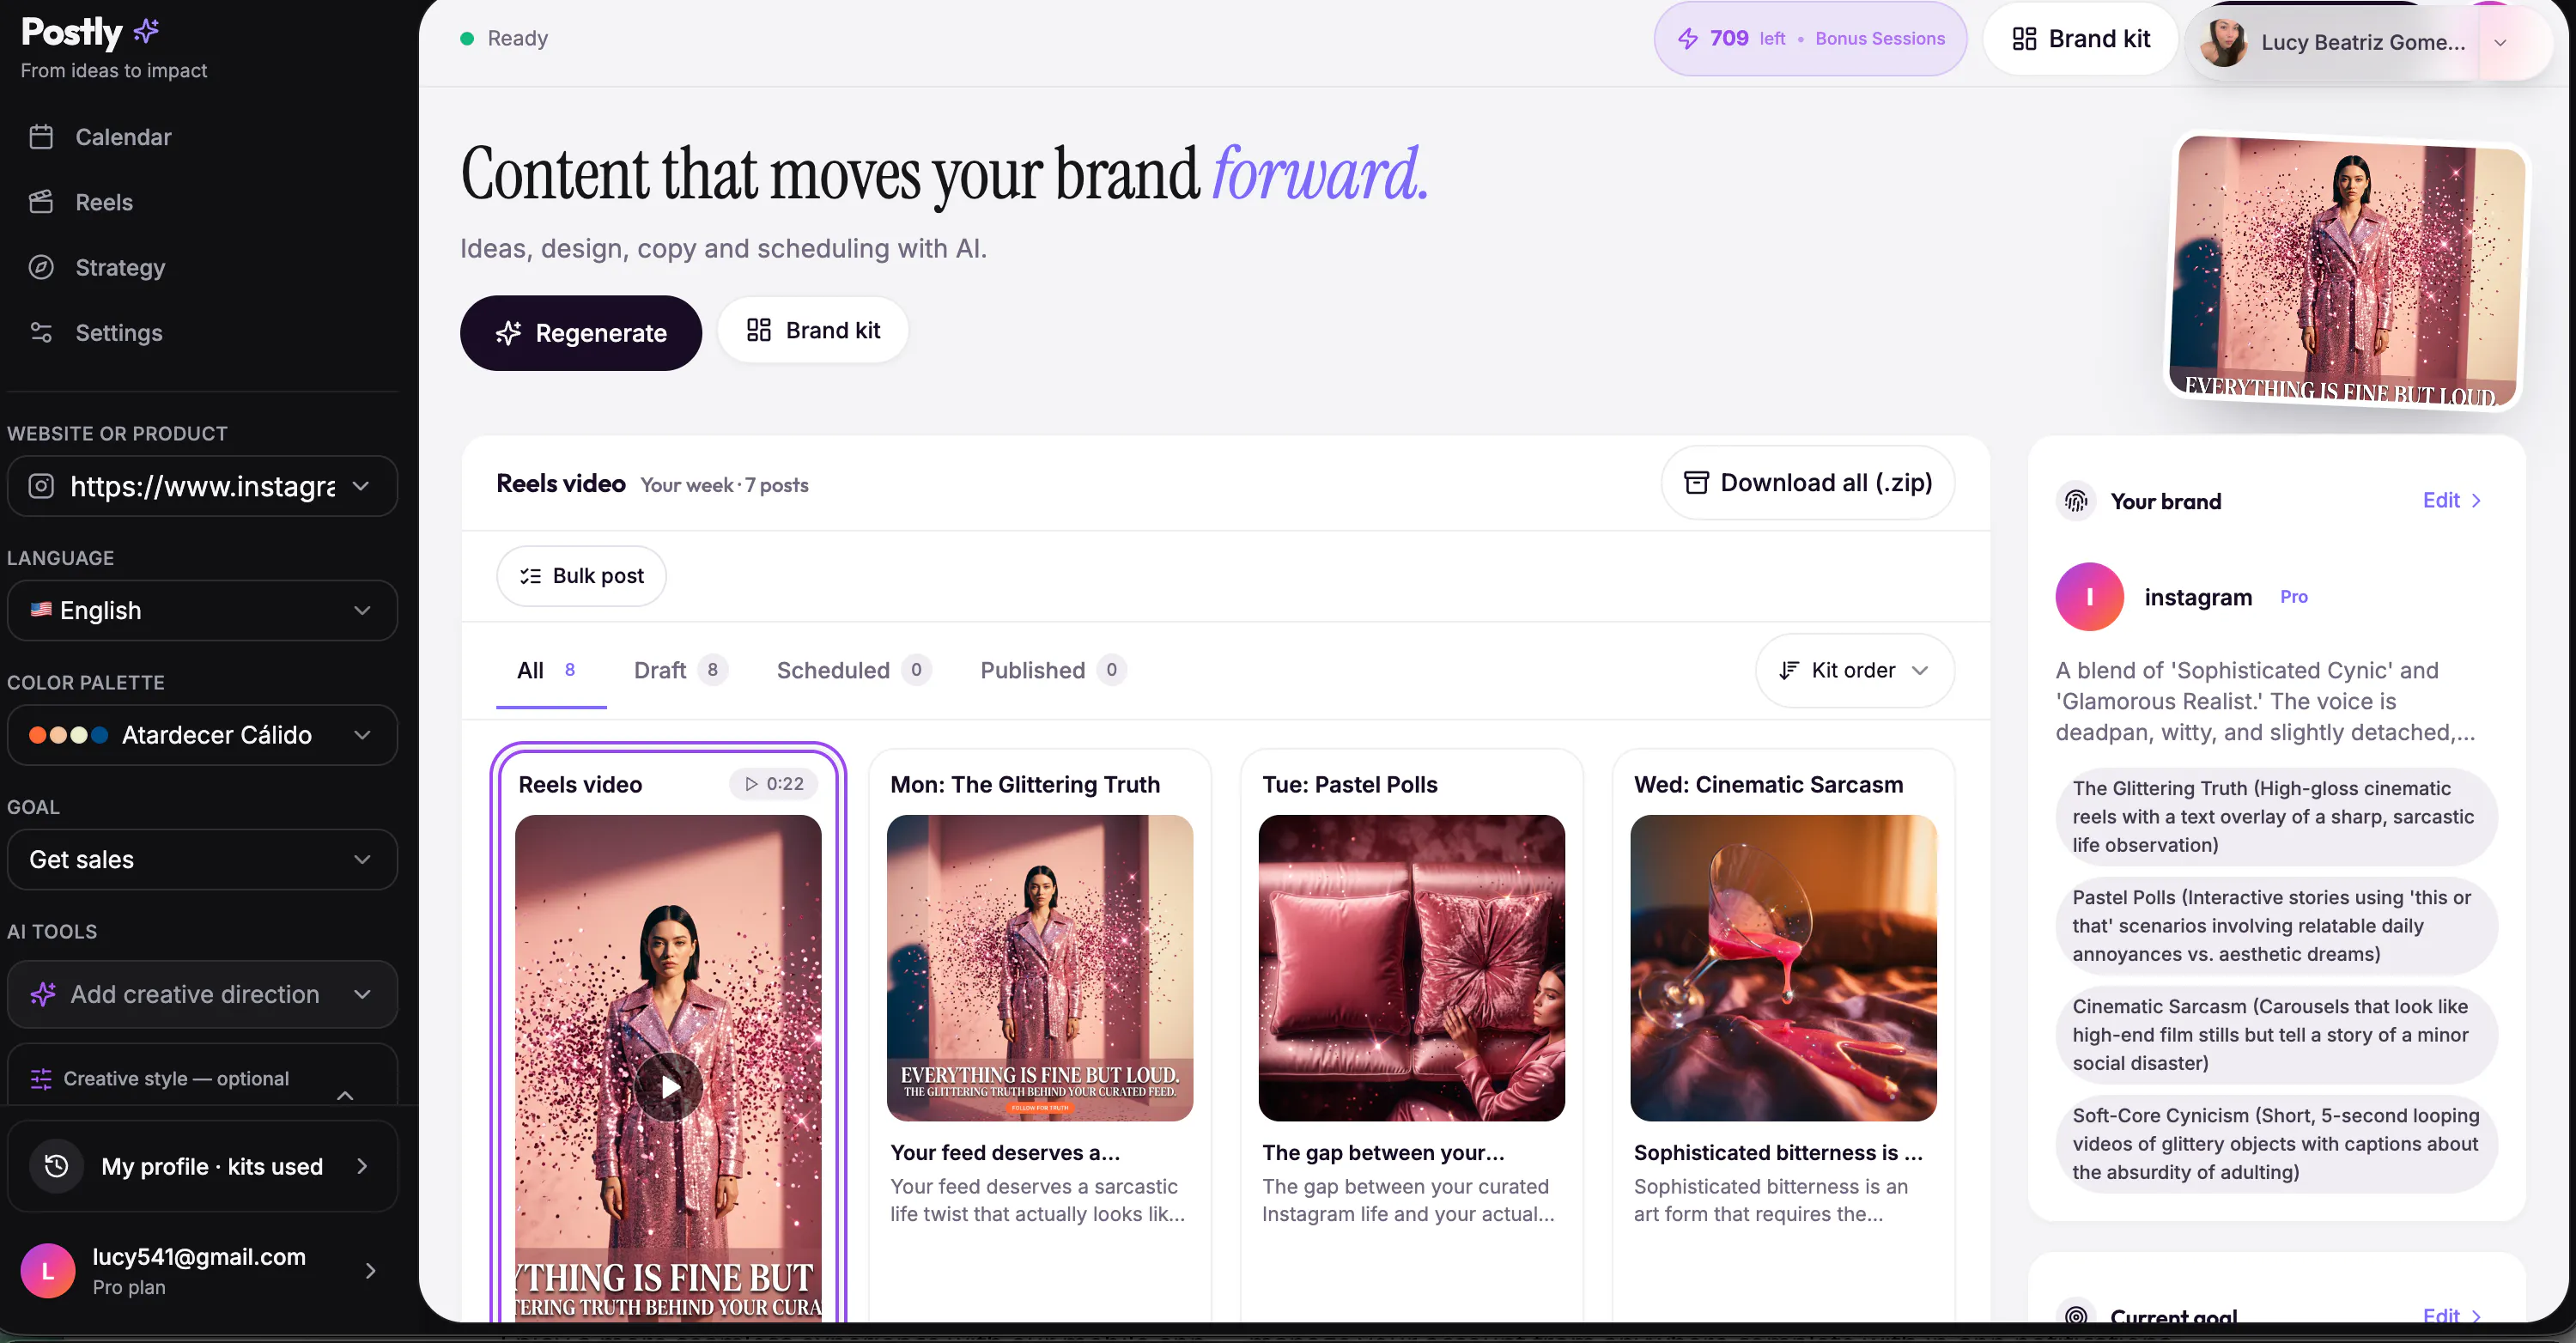
Task: Click the lucy541 account avatar
Action: (x=48, y=1271)
